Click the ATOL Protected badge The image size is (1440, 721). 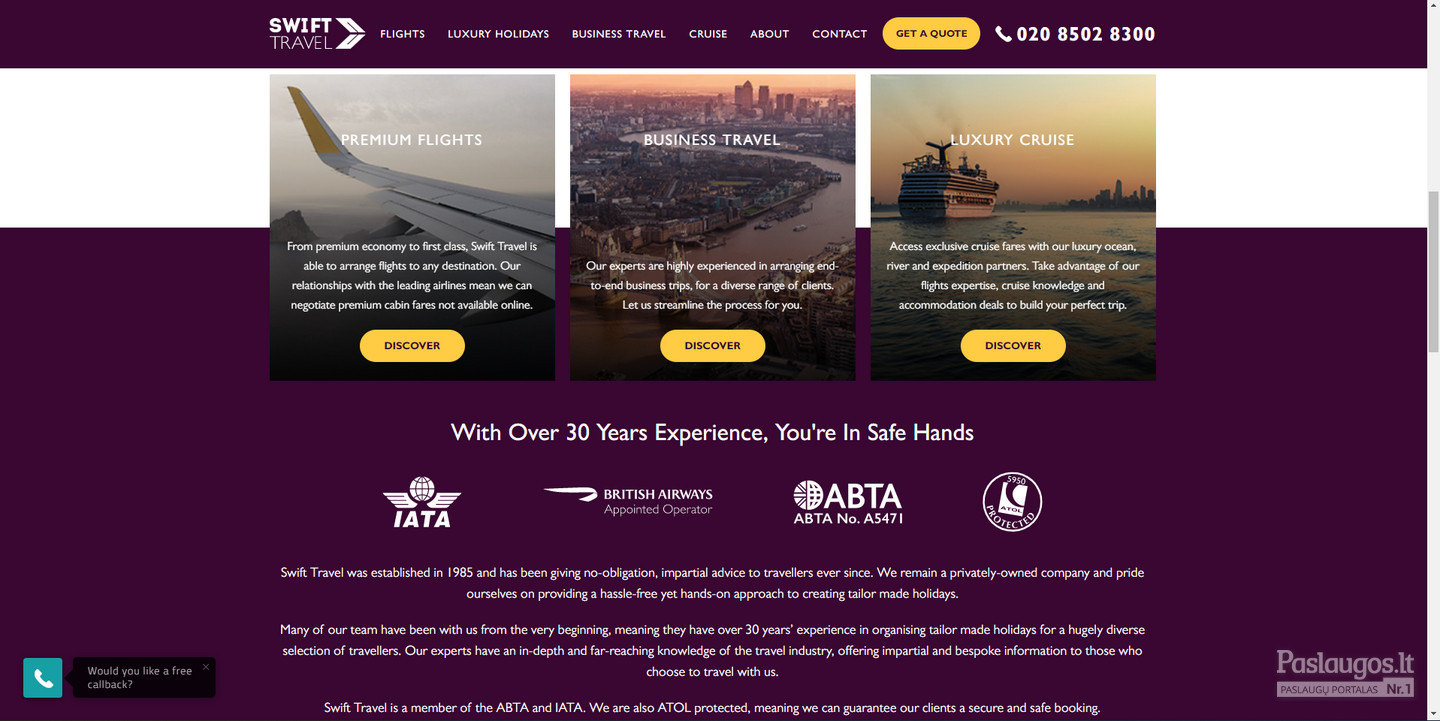(1012, 502)
